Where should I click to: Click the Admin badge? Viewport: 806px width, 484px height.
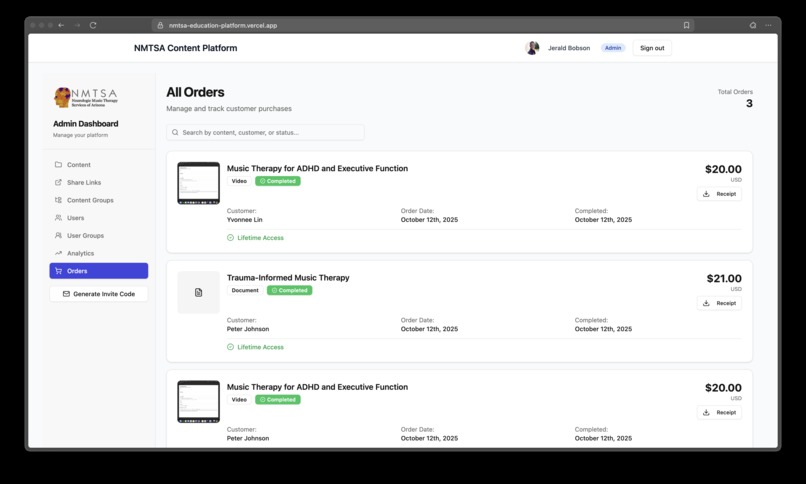(x=613, y=48)
